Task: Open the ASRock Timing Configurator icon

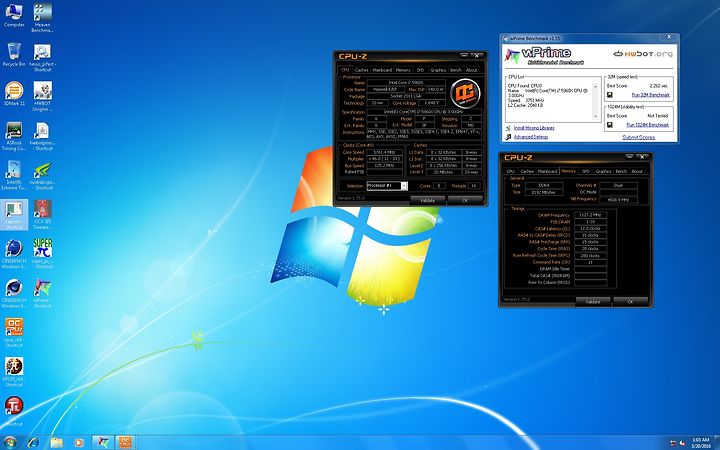Action: [x=14, y=136]
